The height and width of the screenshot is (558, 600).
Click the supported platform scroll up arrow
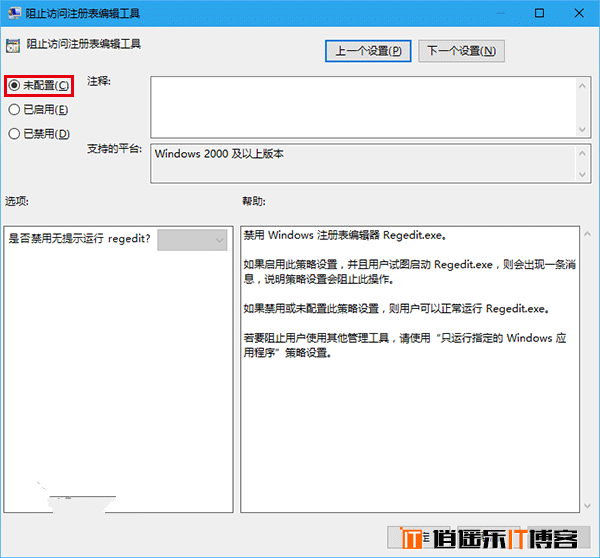582,153
